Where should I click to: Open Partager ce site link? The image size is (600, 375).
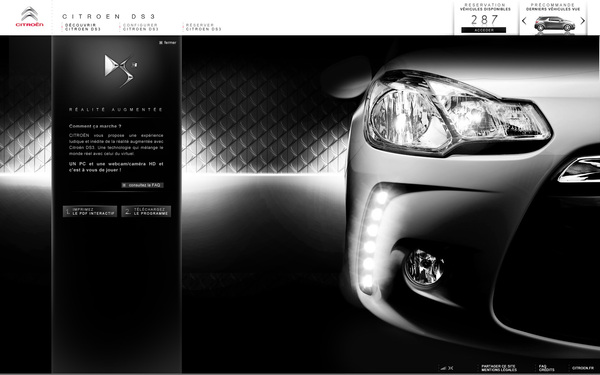pyautogui.click(x=498, y=366)
